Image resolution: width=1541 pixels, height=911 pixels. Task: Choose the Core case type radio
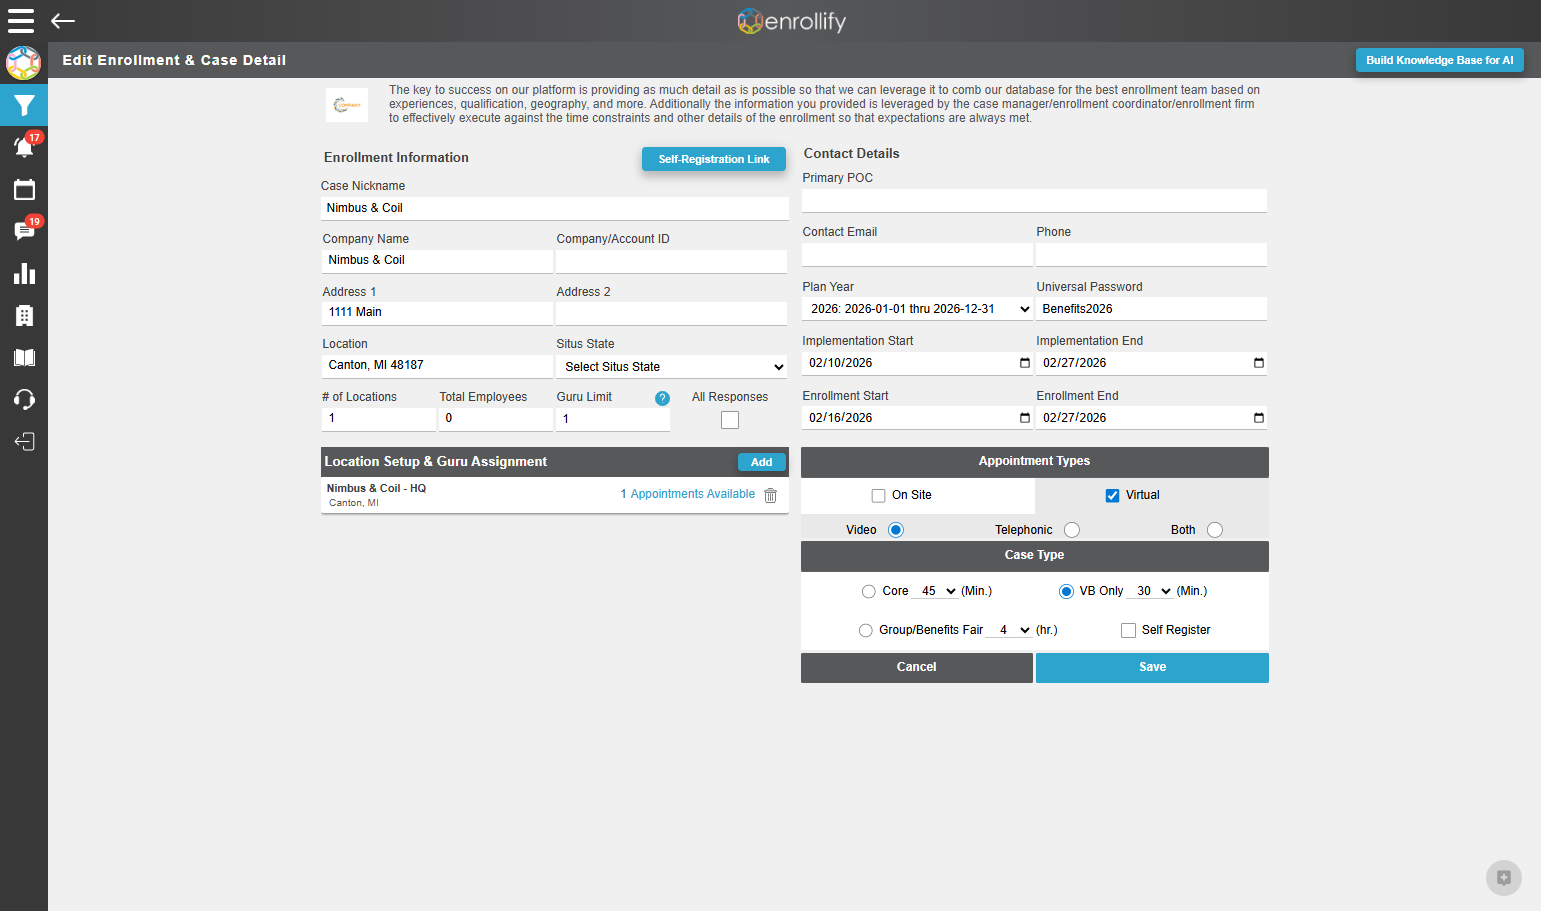[x=868, y=592]
